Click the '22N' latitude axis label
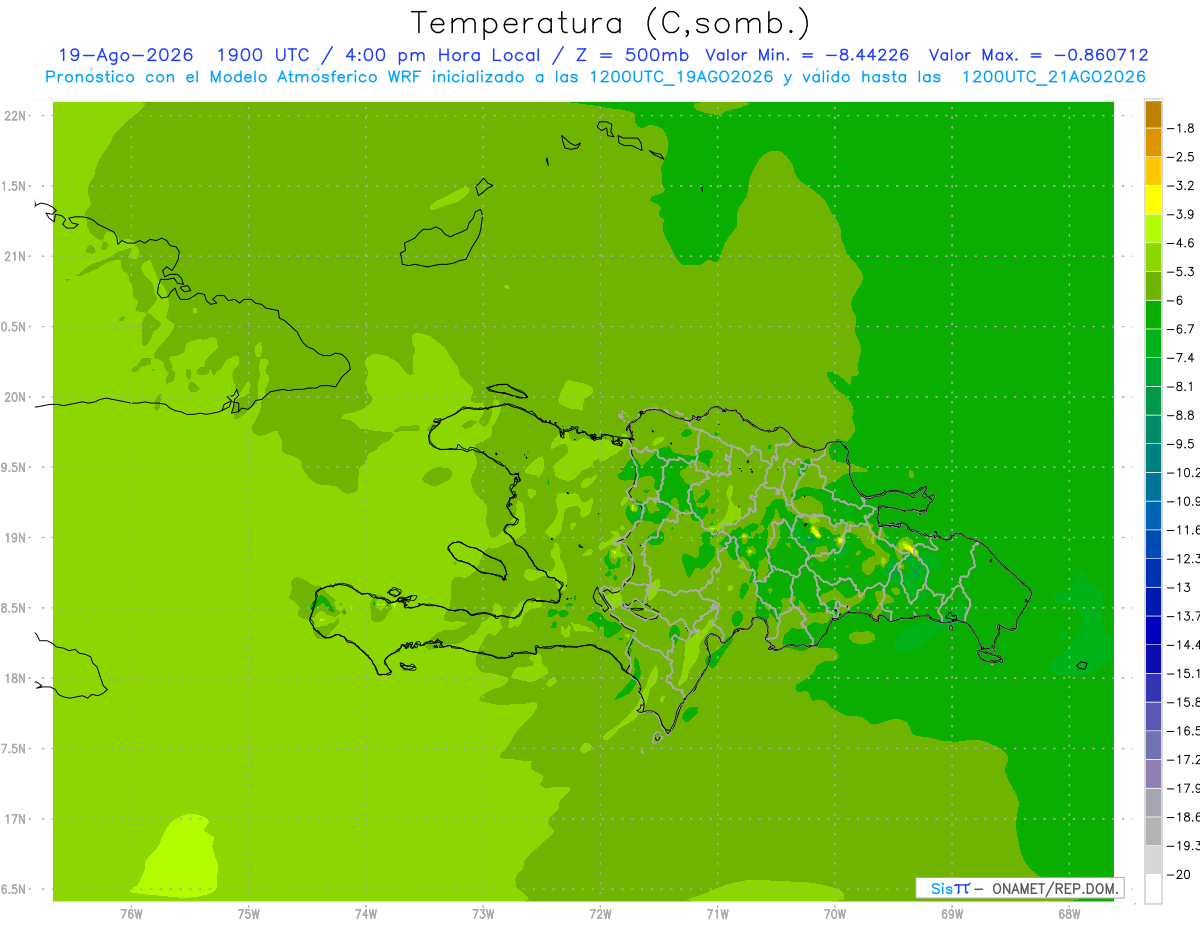 (x=15, y=115)
